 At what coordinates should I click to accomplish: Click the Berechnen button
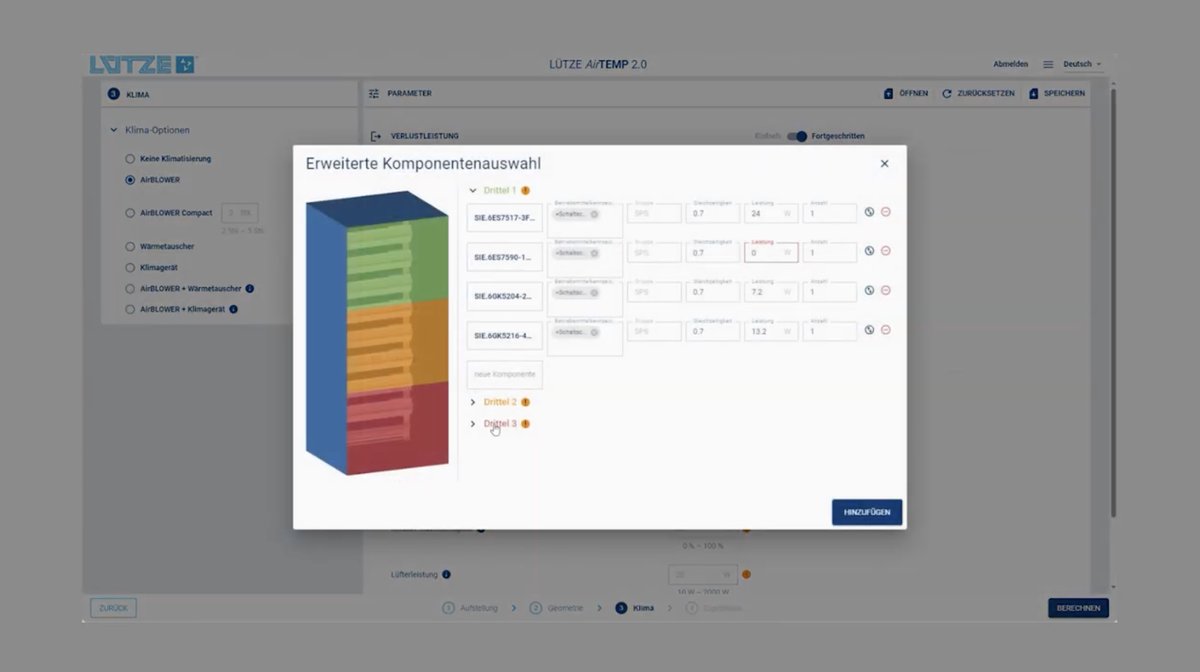point(1078,608)
